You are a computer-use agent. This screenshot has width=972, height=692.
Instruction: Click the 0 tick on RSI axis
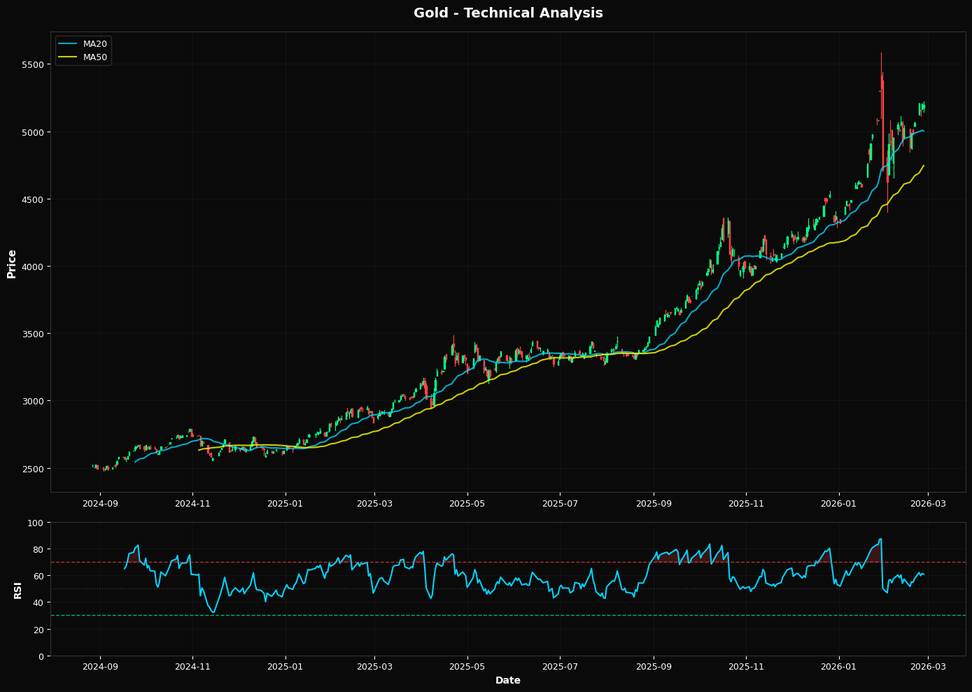pyautogui.click(x=41, y=656)
